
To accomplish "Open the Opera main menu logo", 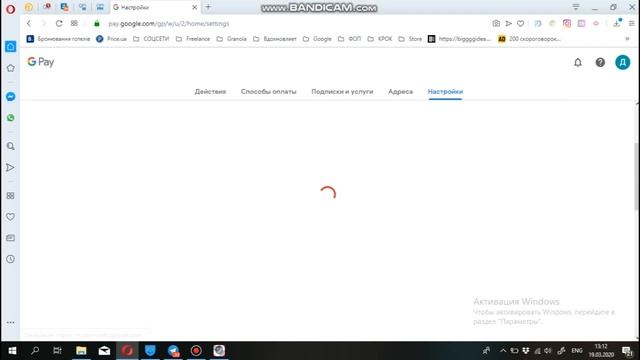I will click(10, 9).
